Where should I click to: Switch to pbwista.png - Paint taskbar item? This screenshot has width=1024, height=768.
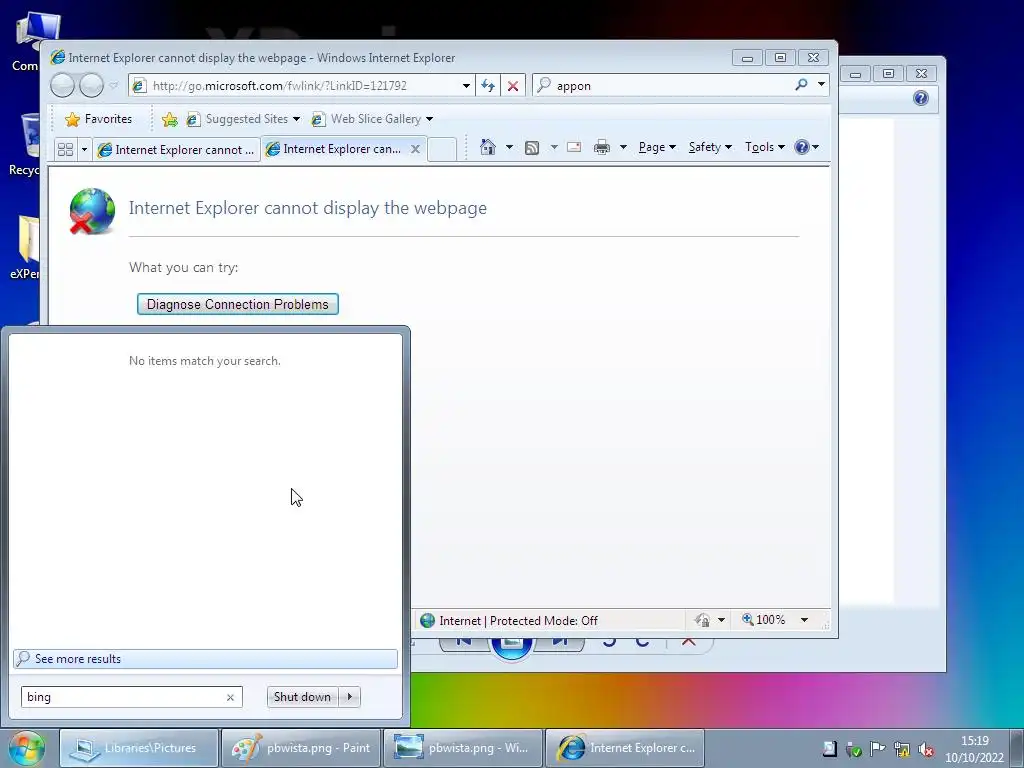(301, 748)
